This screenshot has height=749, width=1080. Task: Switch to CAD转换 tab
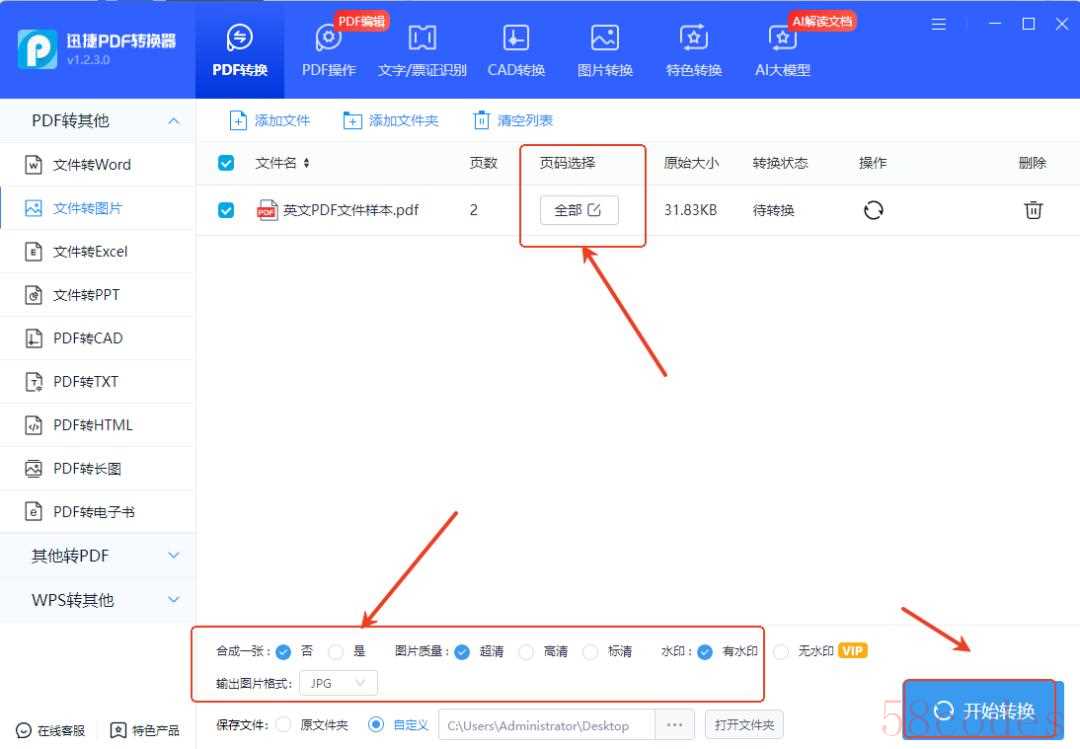pos(516,50)
